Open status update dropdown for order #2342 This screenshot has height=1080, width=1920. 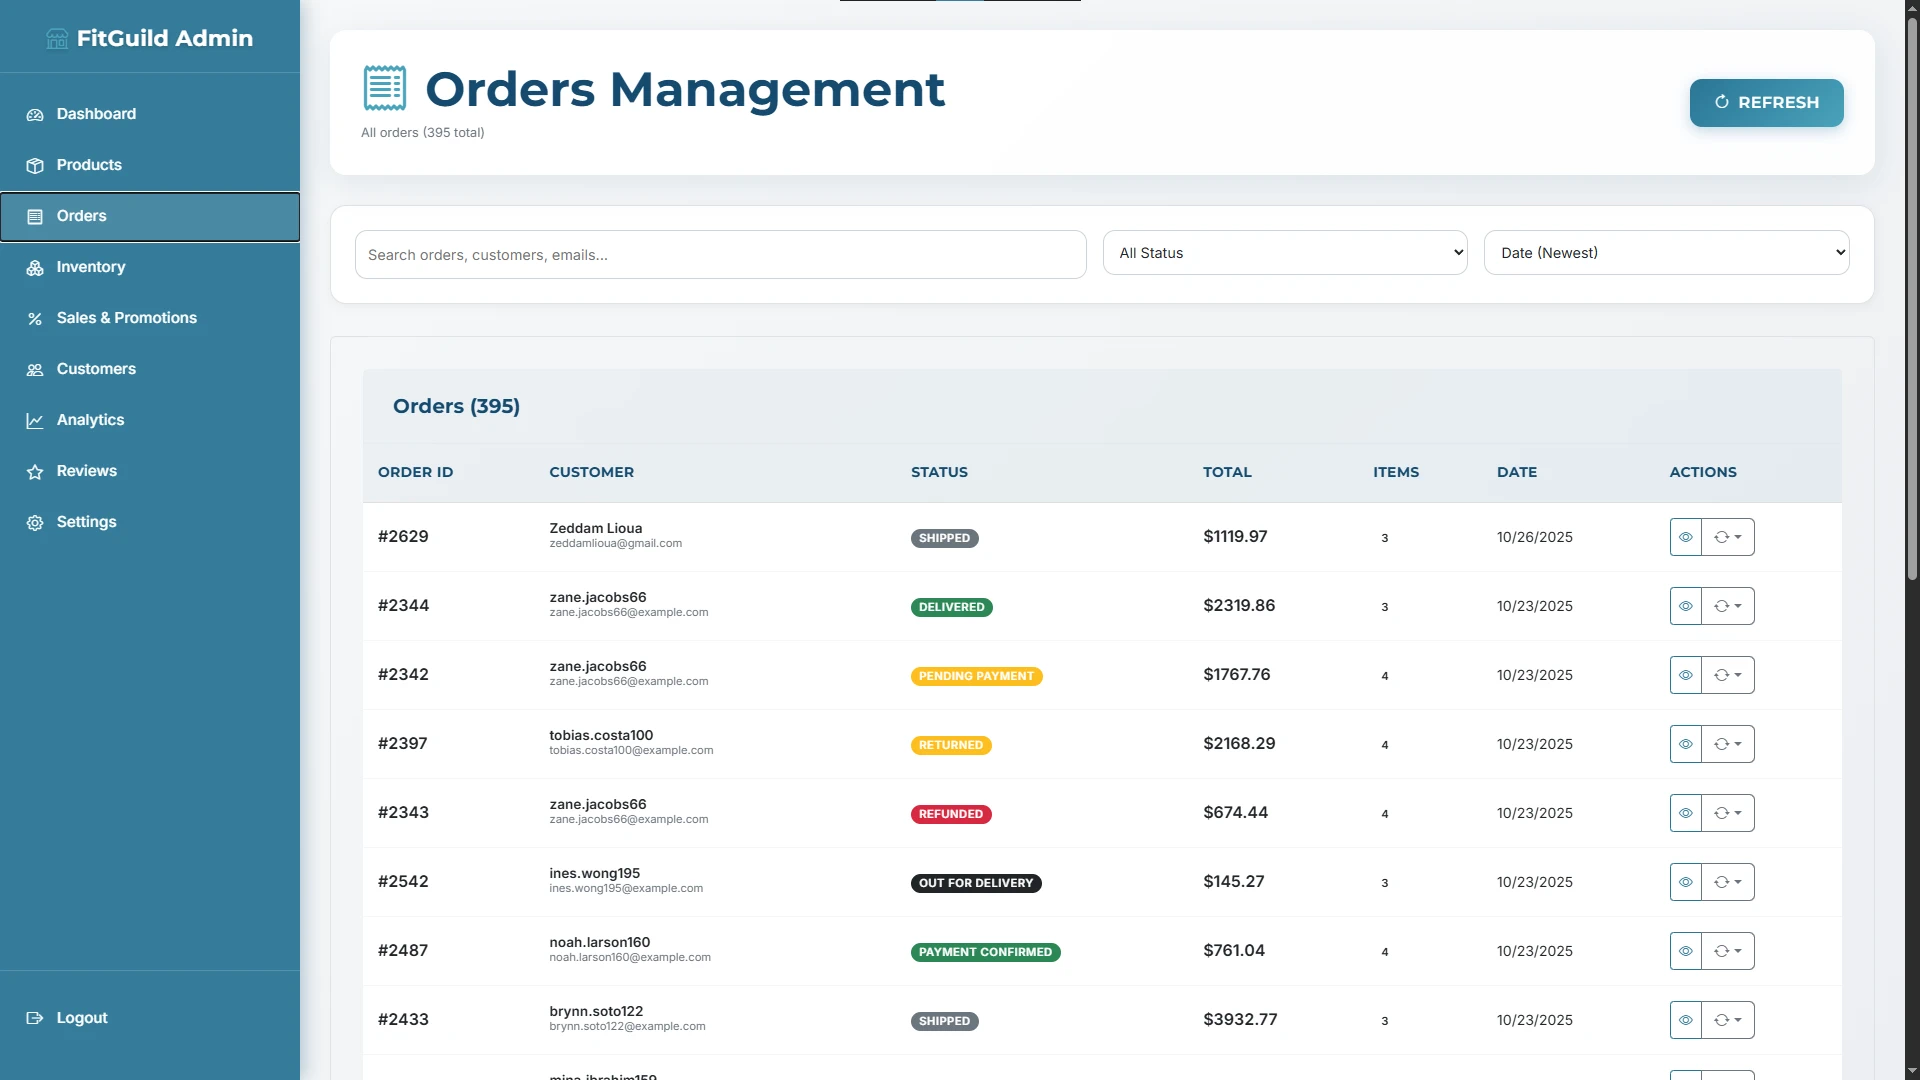pyautogui.click(x=1728, y=675)
